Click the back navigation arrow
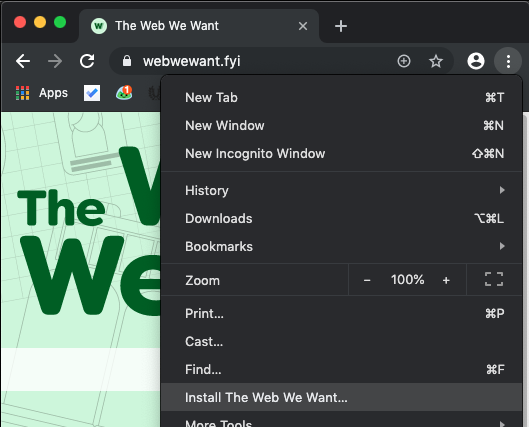The height and width of the screenshot is (427, 529). (23, 61)
